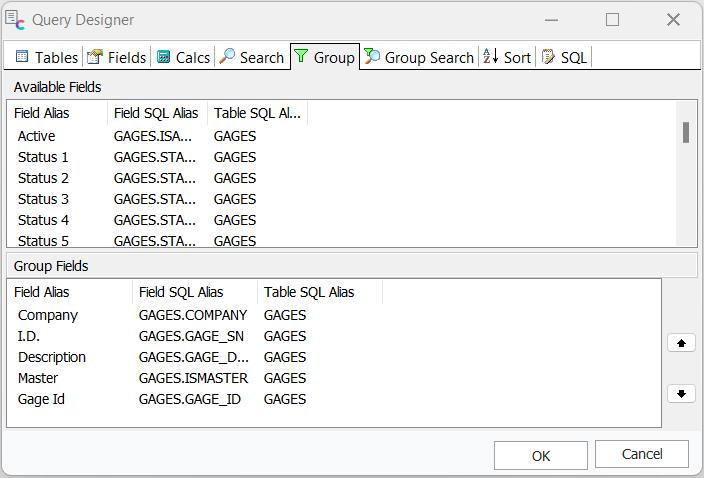Open the Tables tab
This screenshot has height=478, width=704.
click(47, 57)
